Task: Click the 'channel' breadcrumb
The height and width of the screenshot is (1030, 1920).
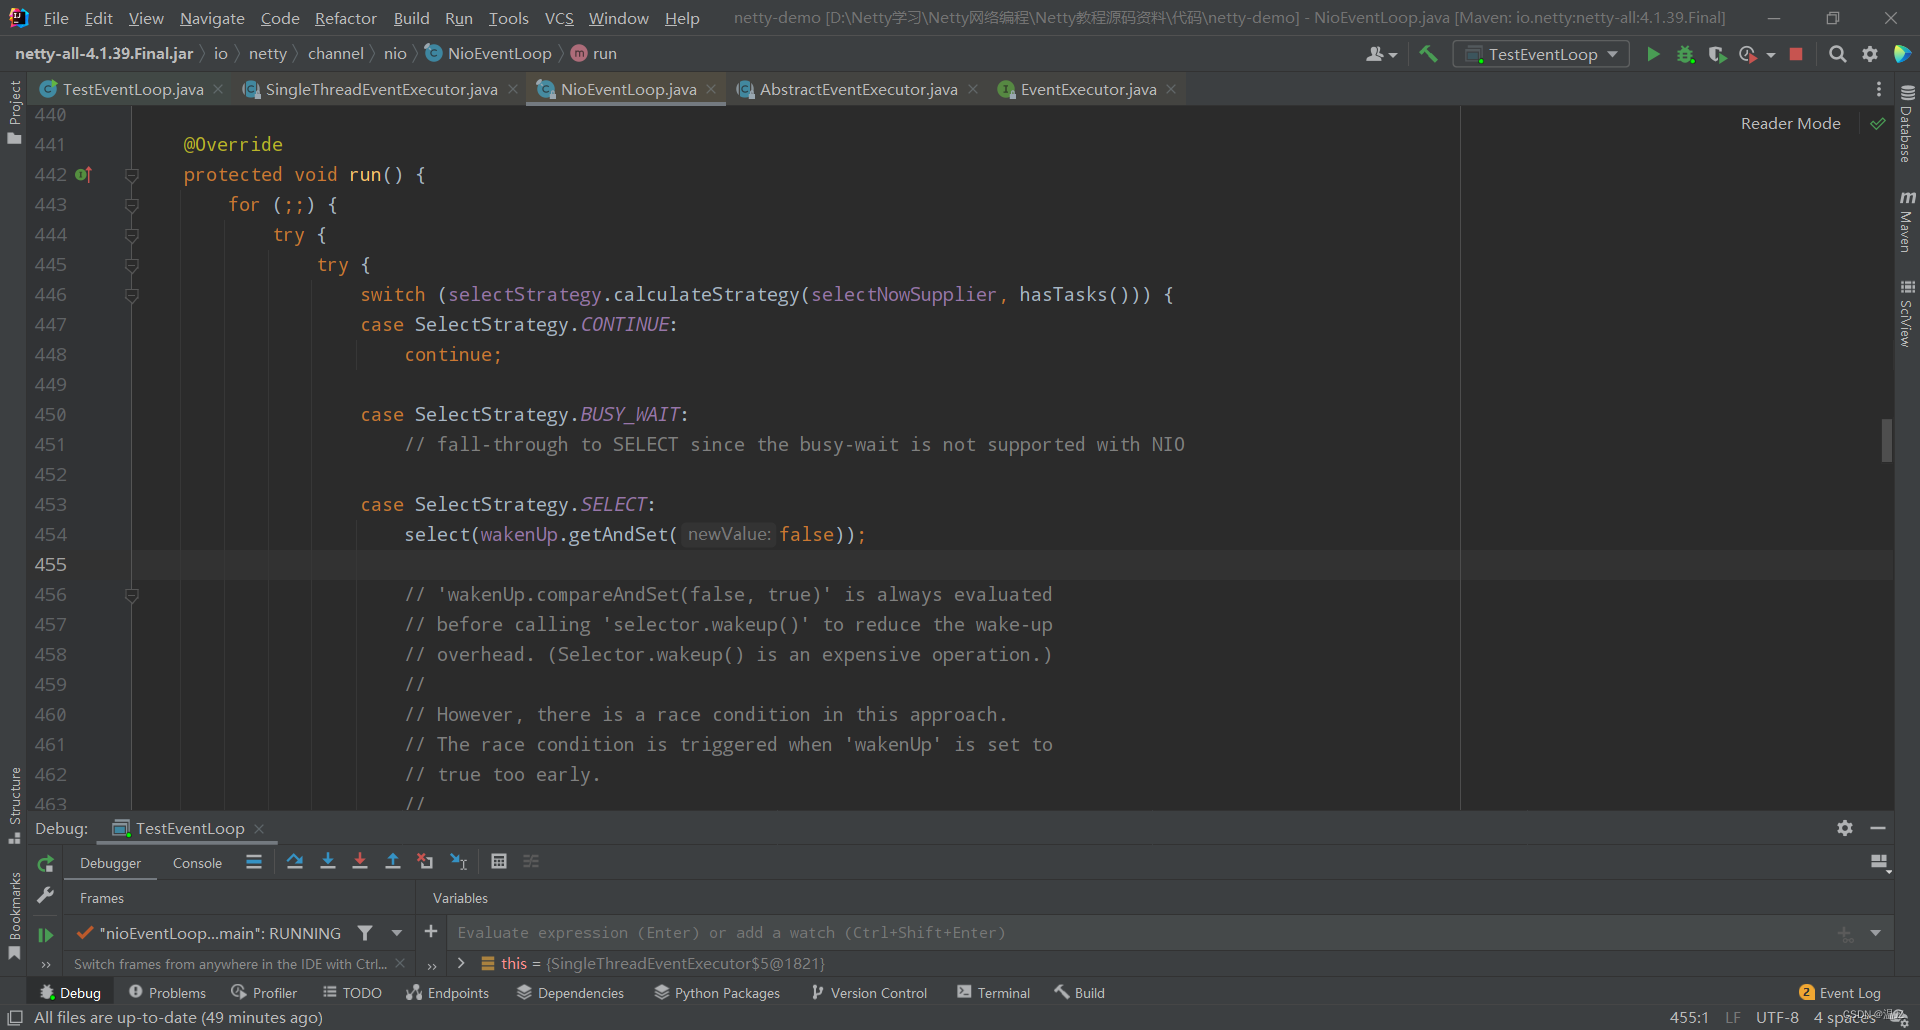Action: tap(335, 54)
